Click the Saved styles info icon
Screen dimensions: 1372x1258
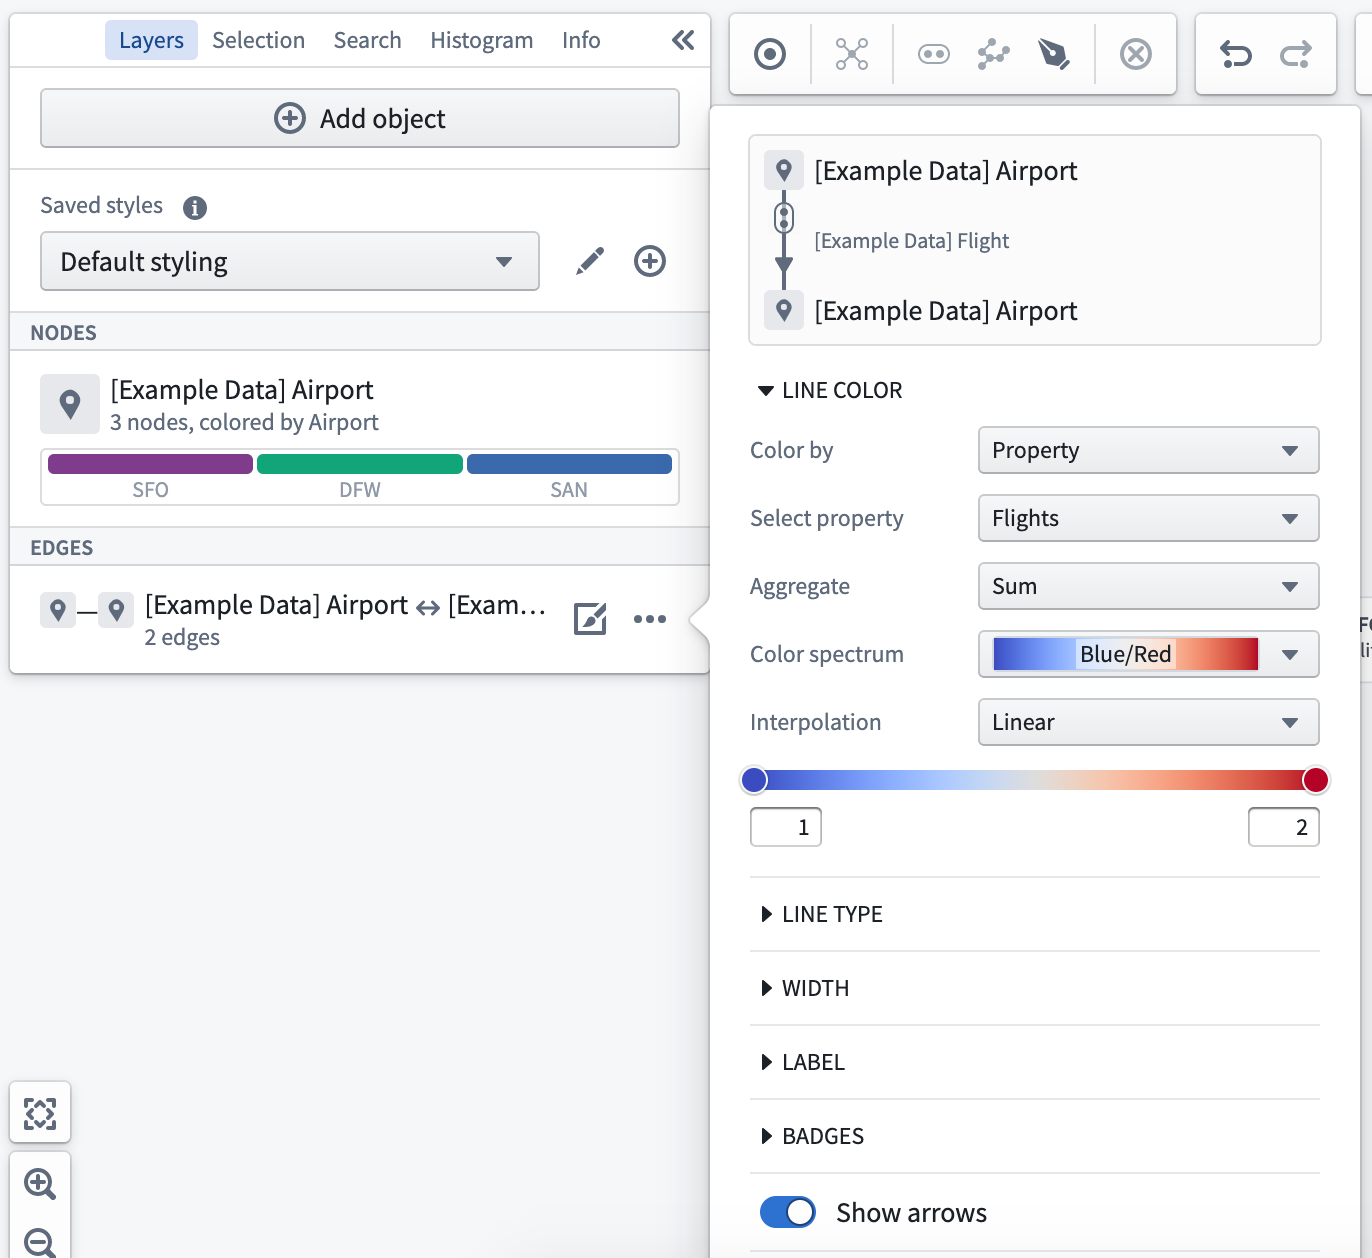pos(195,207)
